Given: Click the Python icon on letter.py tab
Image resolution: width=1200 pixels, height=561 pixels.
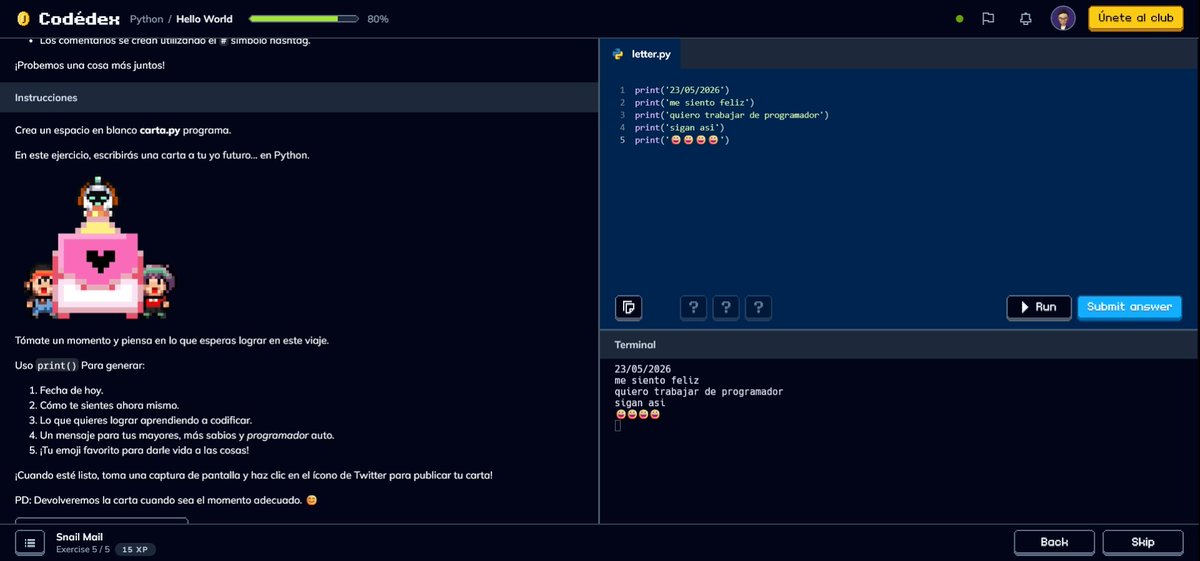Looking at the screenshot, I should 619,54.
